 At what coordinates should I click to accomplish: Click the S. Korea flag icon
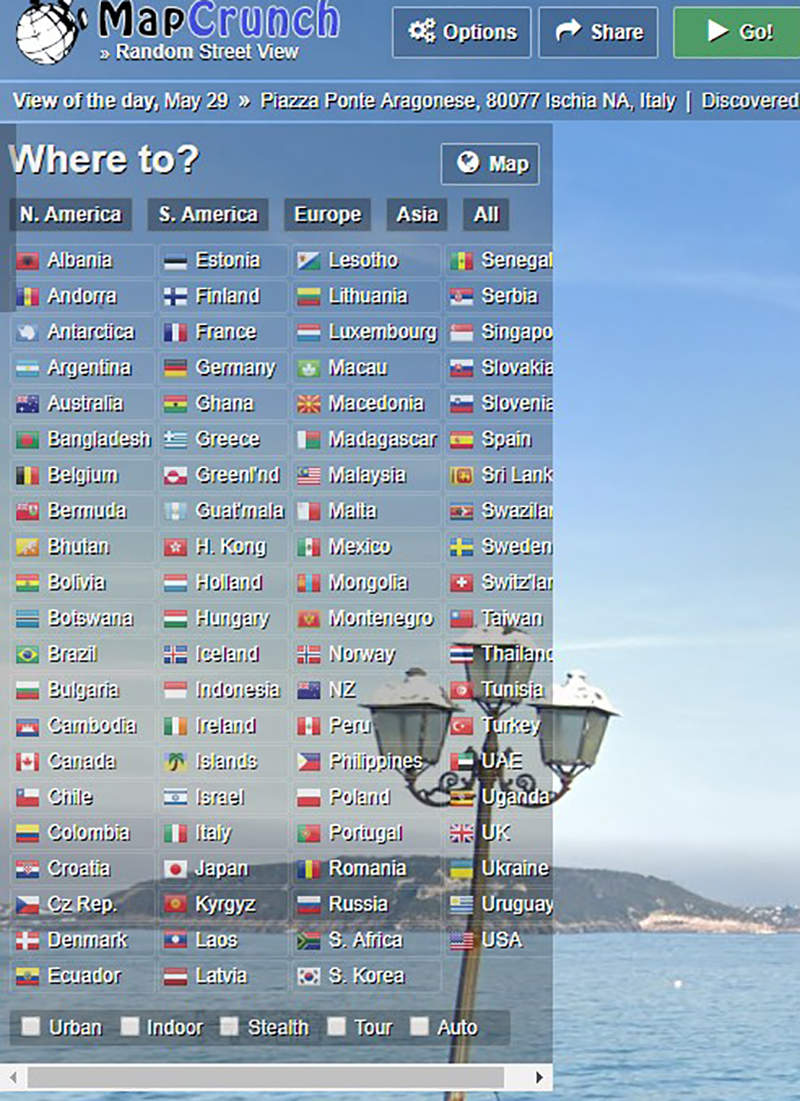(x=309, y=976)
